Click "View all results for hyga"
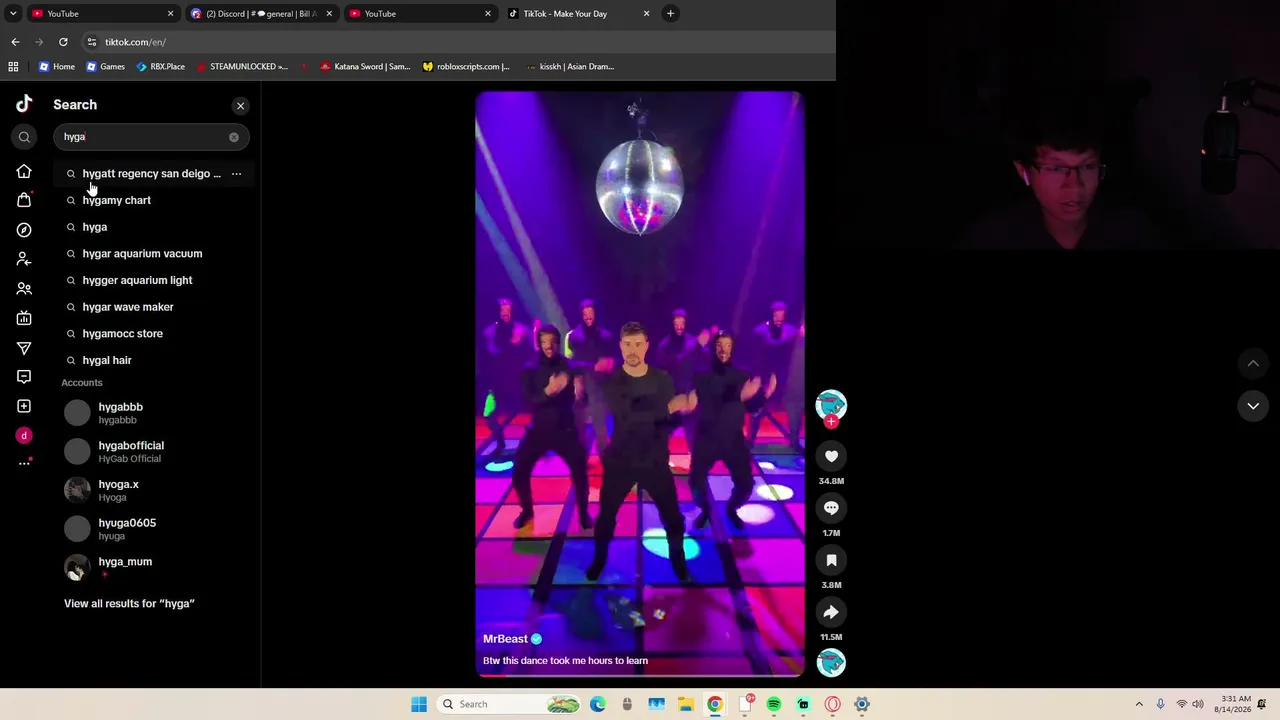 pyautogui.click(x=129, y=604)
